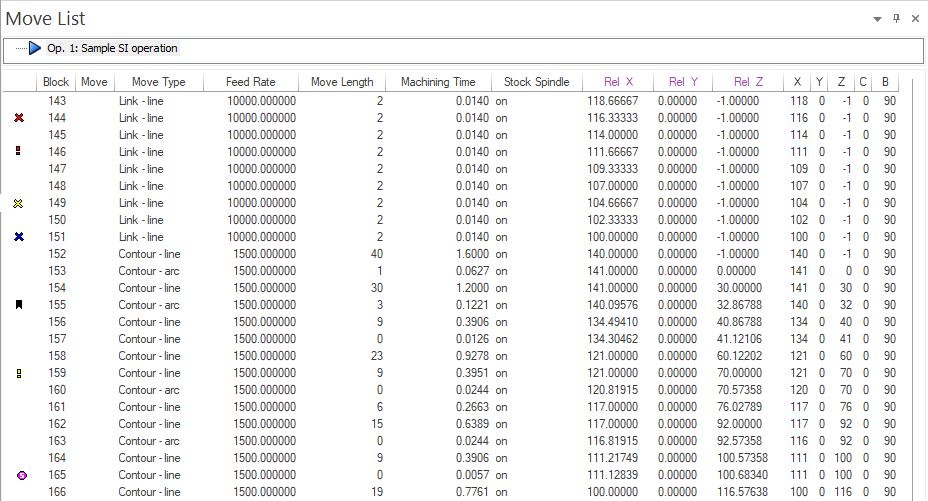Open the Move List panel options dropdown
The height and width of the screenshot is (501, 928).
pos(877,18)
